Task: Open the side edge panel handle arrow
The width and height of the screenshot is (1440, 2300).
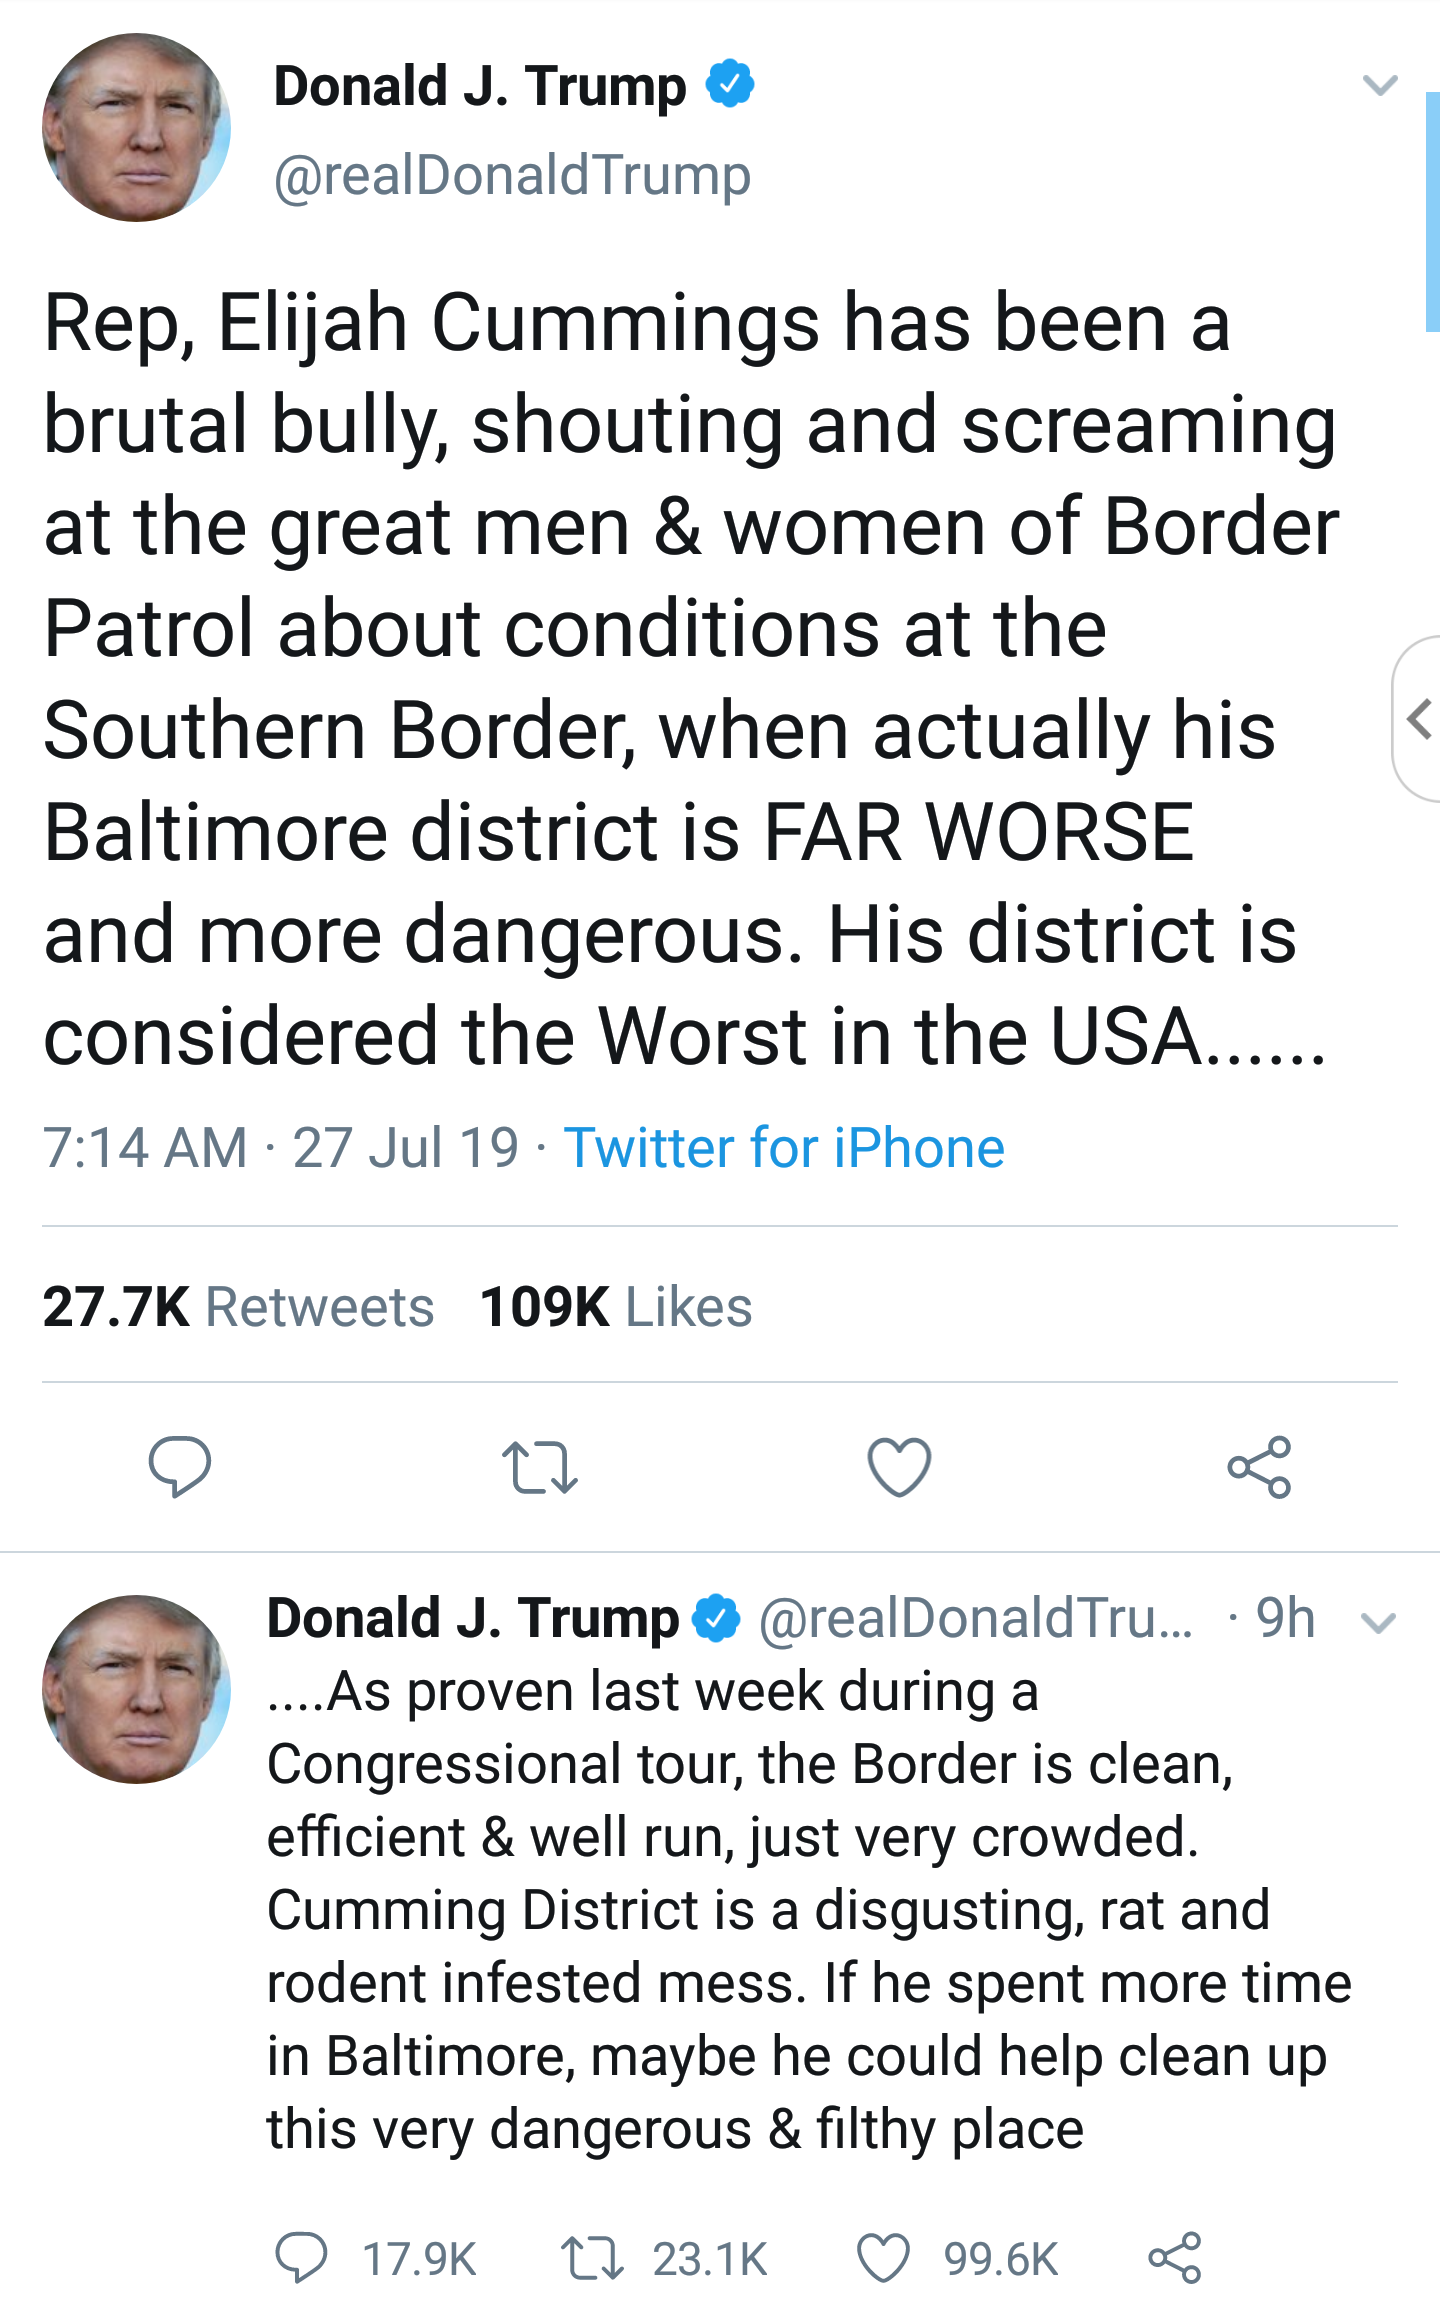Action: pos(1418,718)
